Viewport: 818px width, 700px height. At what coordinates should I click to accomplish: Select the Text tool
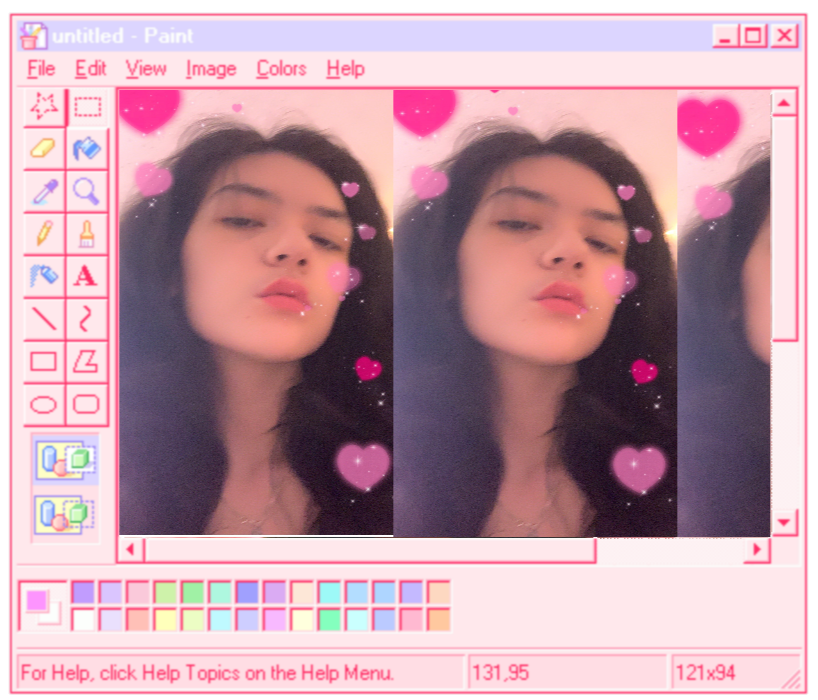coord(88,276)
